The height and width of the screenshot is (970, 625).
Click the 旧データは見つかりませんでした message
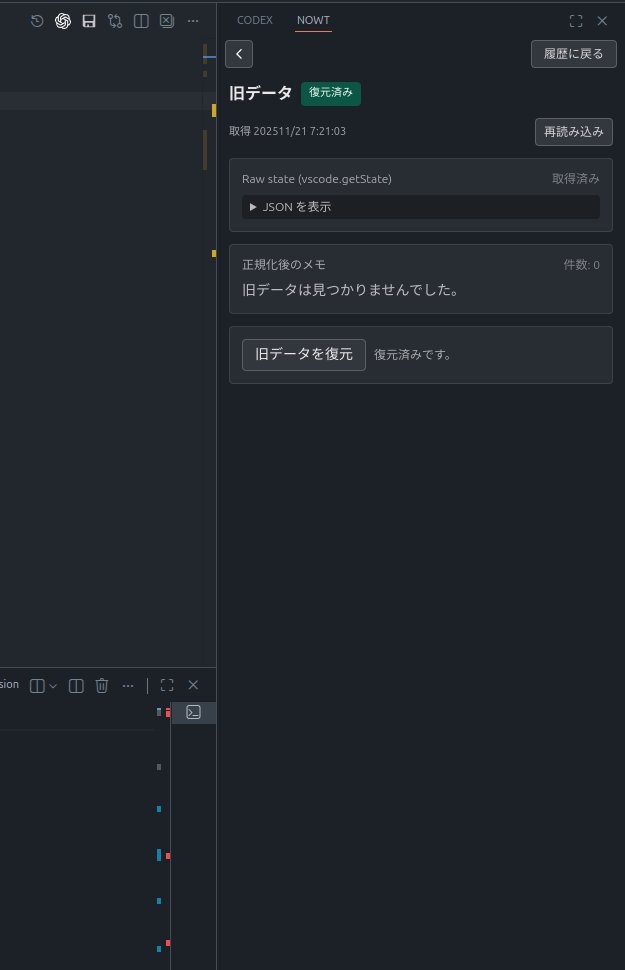(x=350, y=290)
